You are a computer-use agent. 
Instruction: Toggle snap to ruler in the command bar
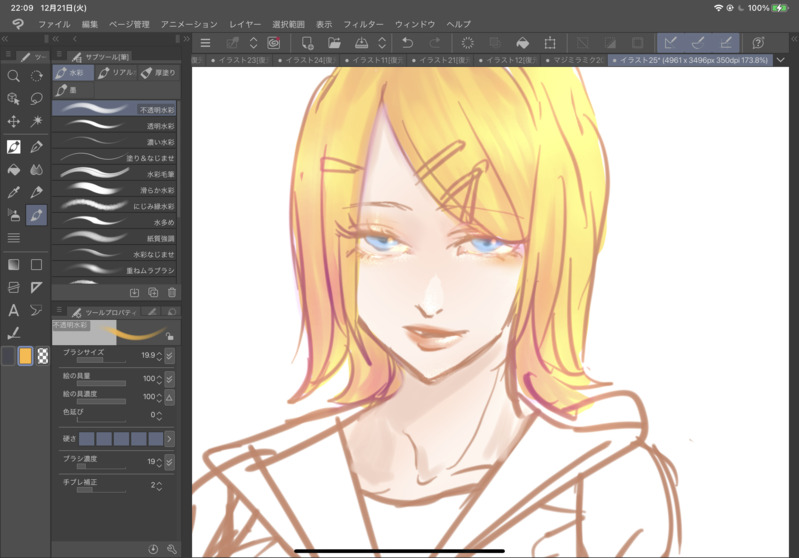pos(671,43)
